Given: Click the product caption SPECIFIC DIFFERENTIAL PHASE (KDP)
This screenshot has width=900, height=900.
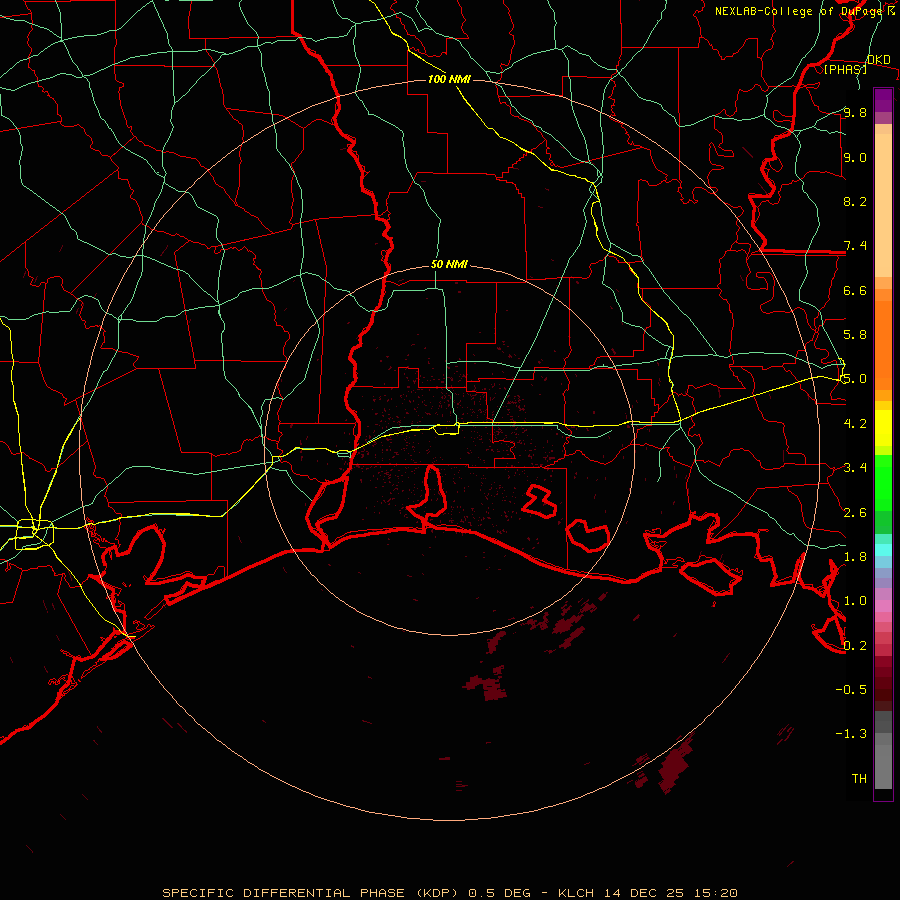Looking at the screenshot, I should click(310, 893).
